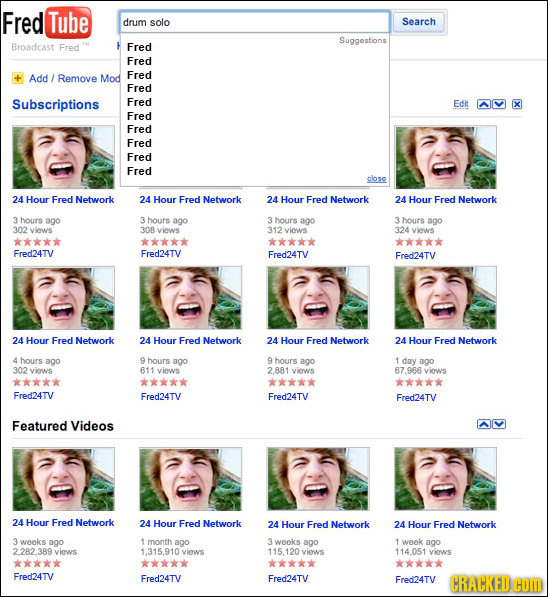Open Fred24TV channel under 2,282,389 views video
Screen dimensions: 548x597
34,576
